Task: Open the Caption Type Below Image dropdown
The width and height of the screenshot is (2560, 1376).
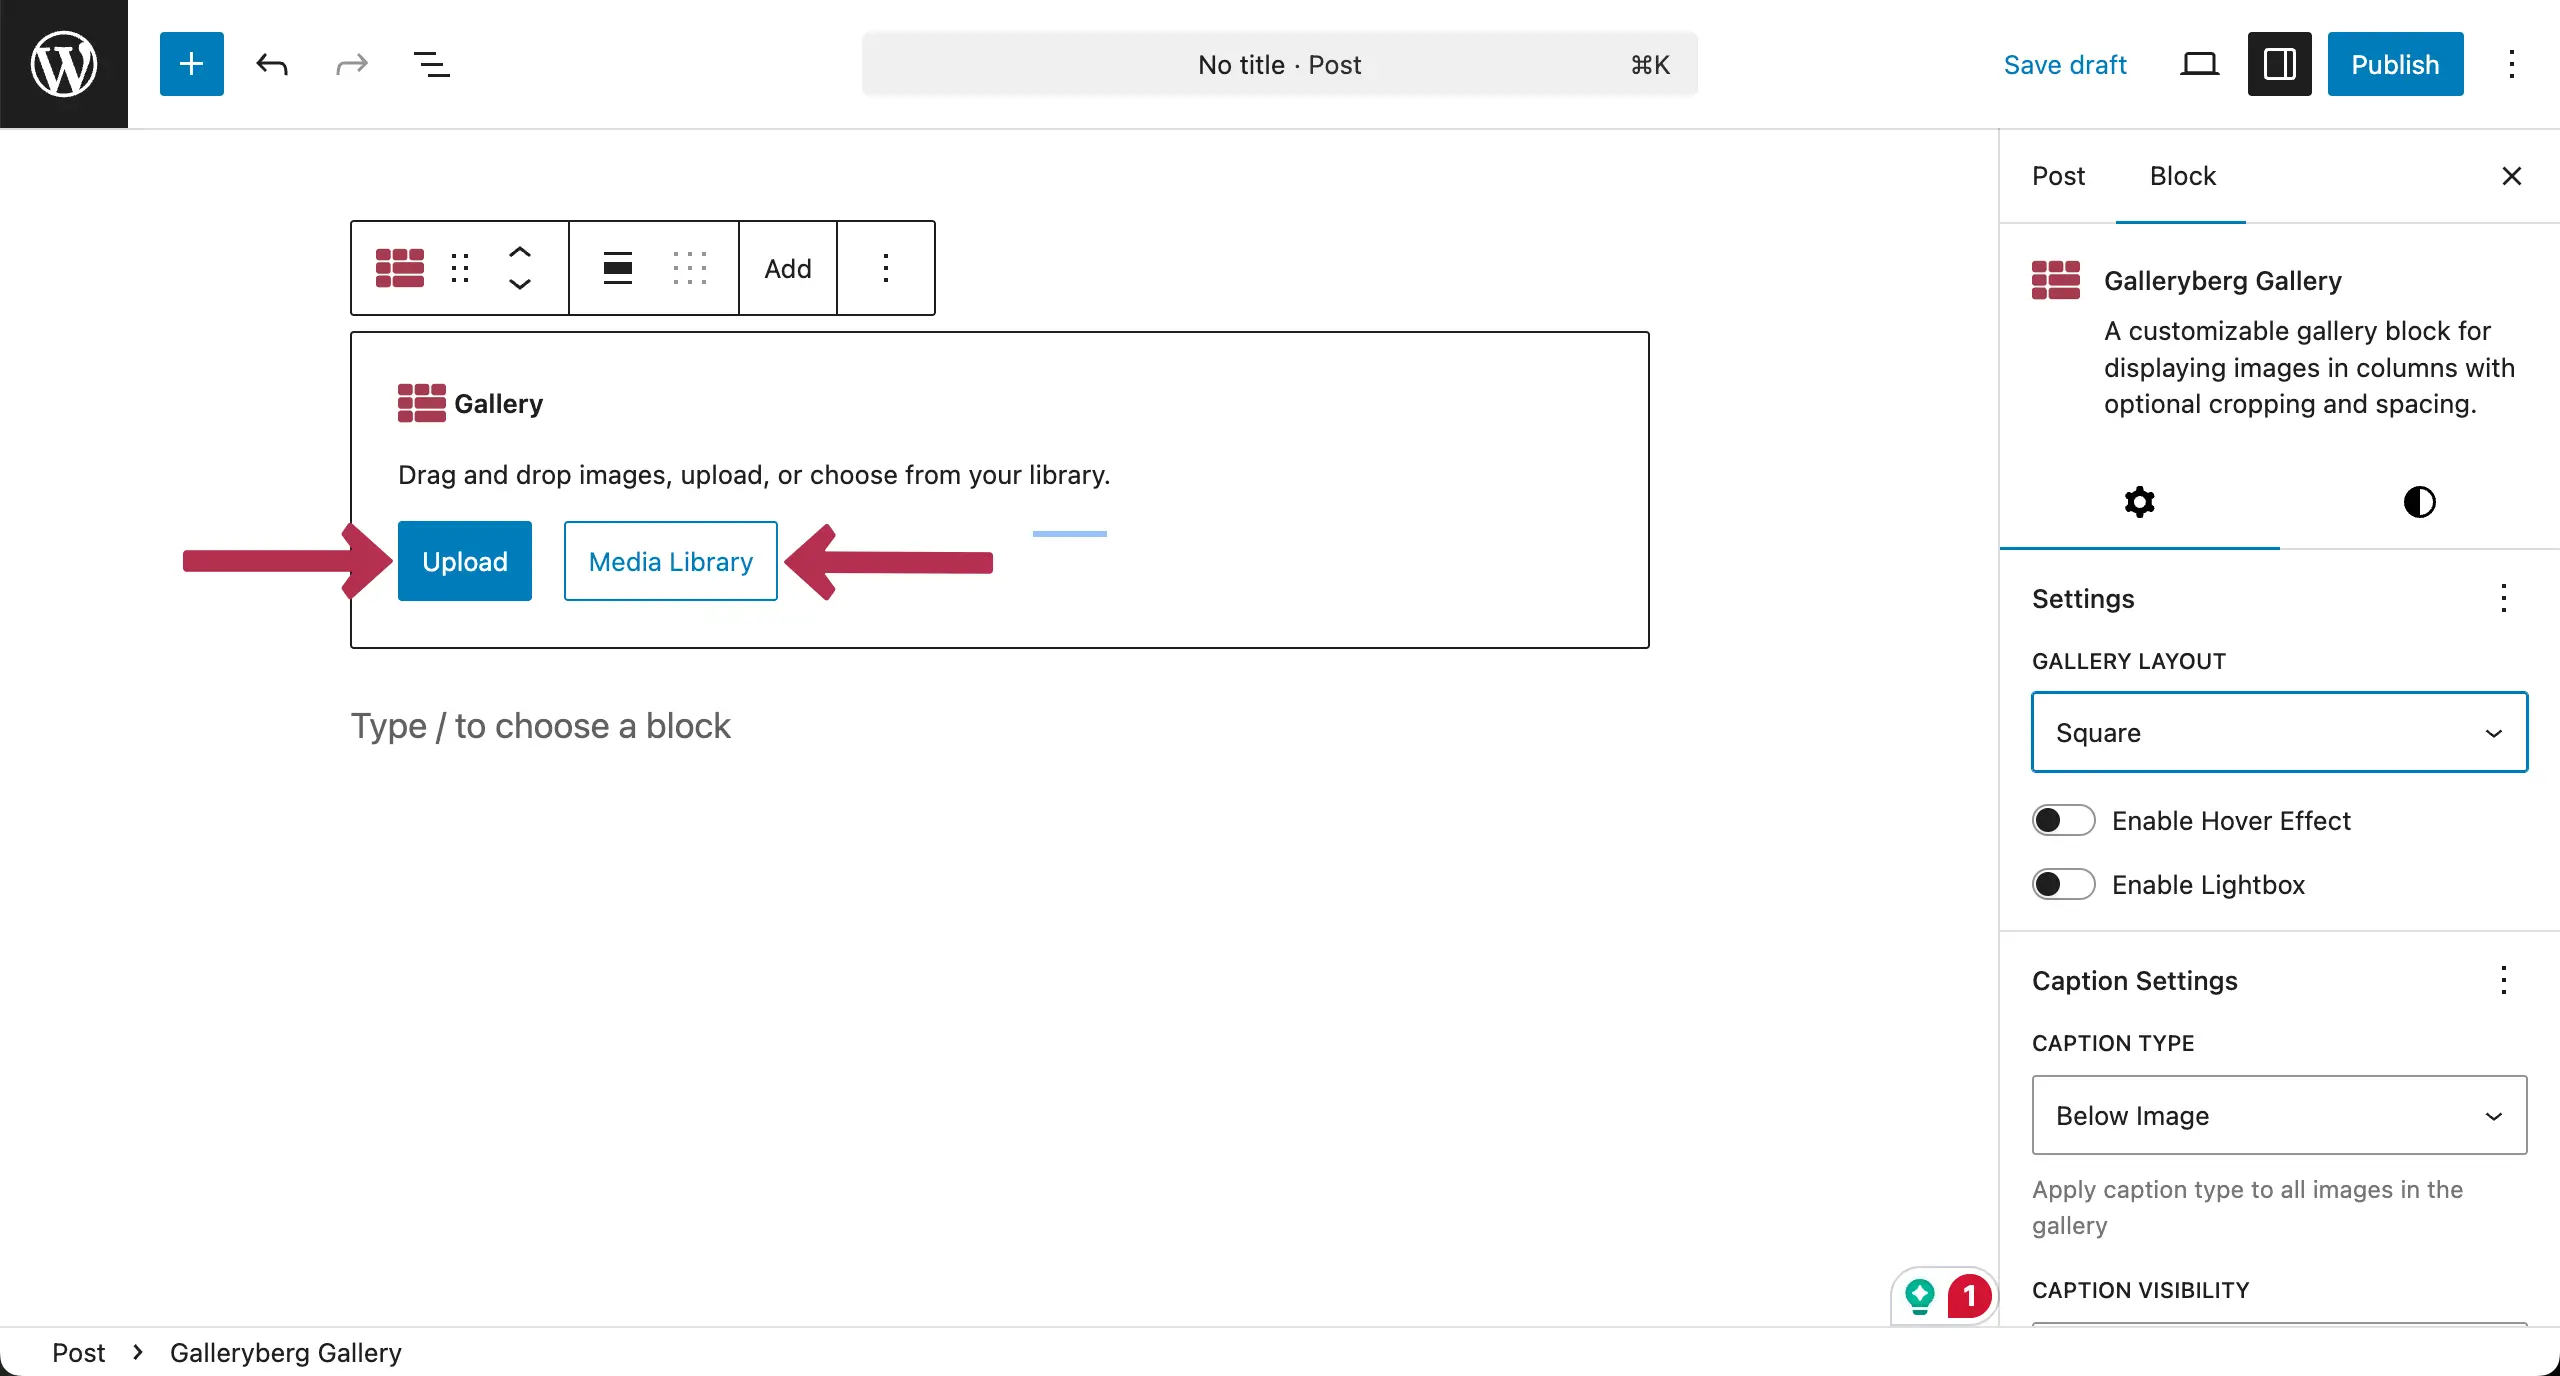Action: coord(2279,1116)
